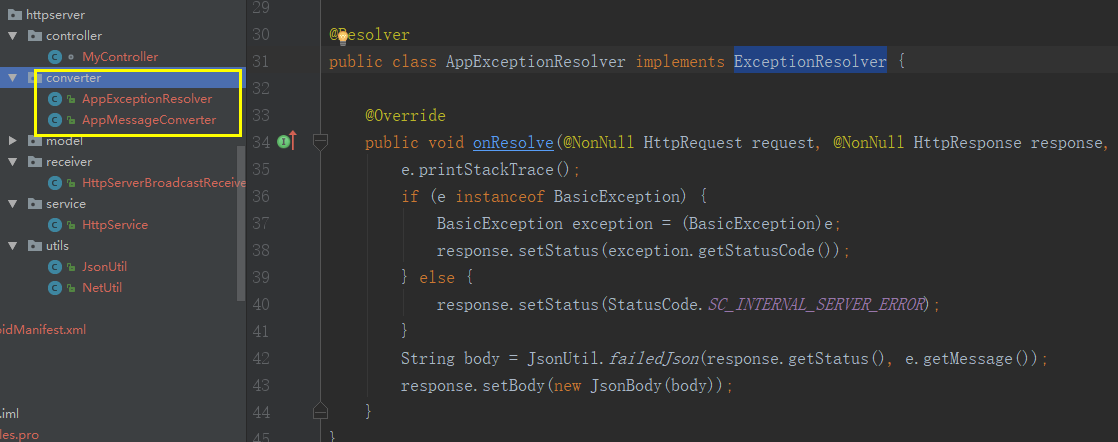The image size is (1118, 442).
Task: Collapse the converter folder arrow
Action: coord(13,78)
